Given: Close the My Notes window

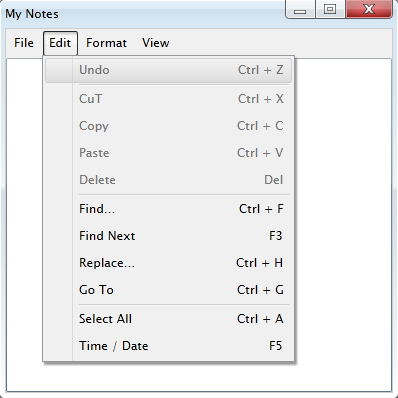Looking at the screenshot, I should 369,9.
